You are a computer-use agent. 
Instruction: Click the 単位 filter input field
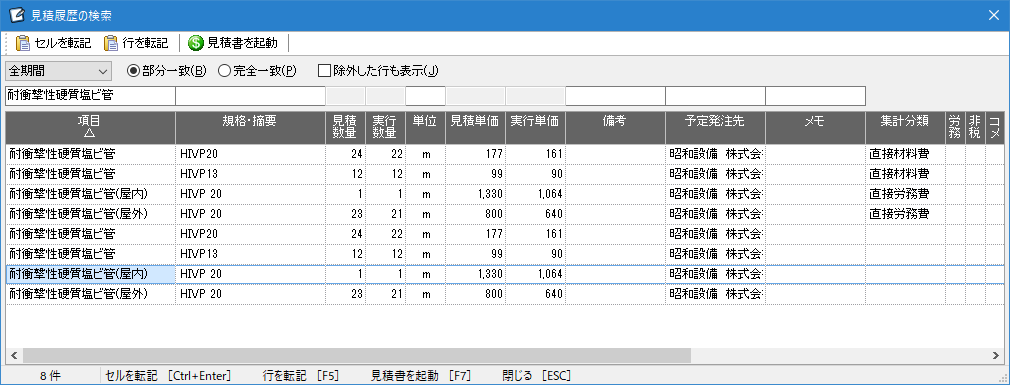[x=425, y=95]
